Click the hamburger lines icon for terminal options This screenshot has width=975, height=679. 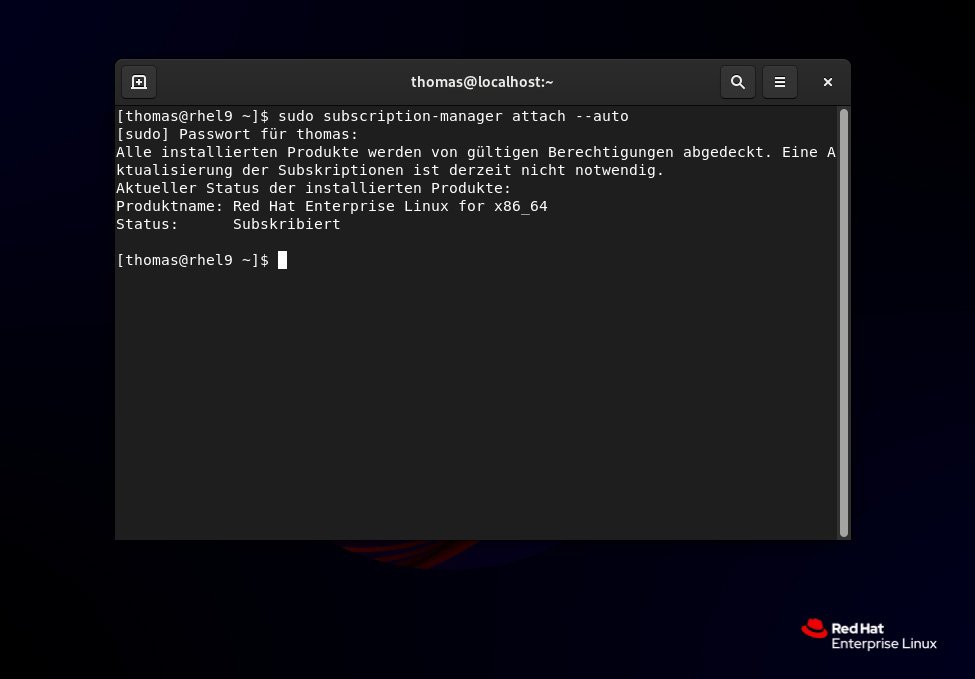click(x=780, y=82)
